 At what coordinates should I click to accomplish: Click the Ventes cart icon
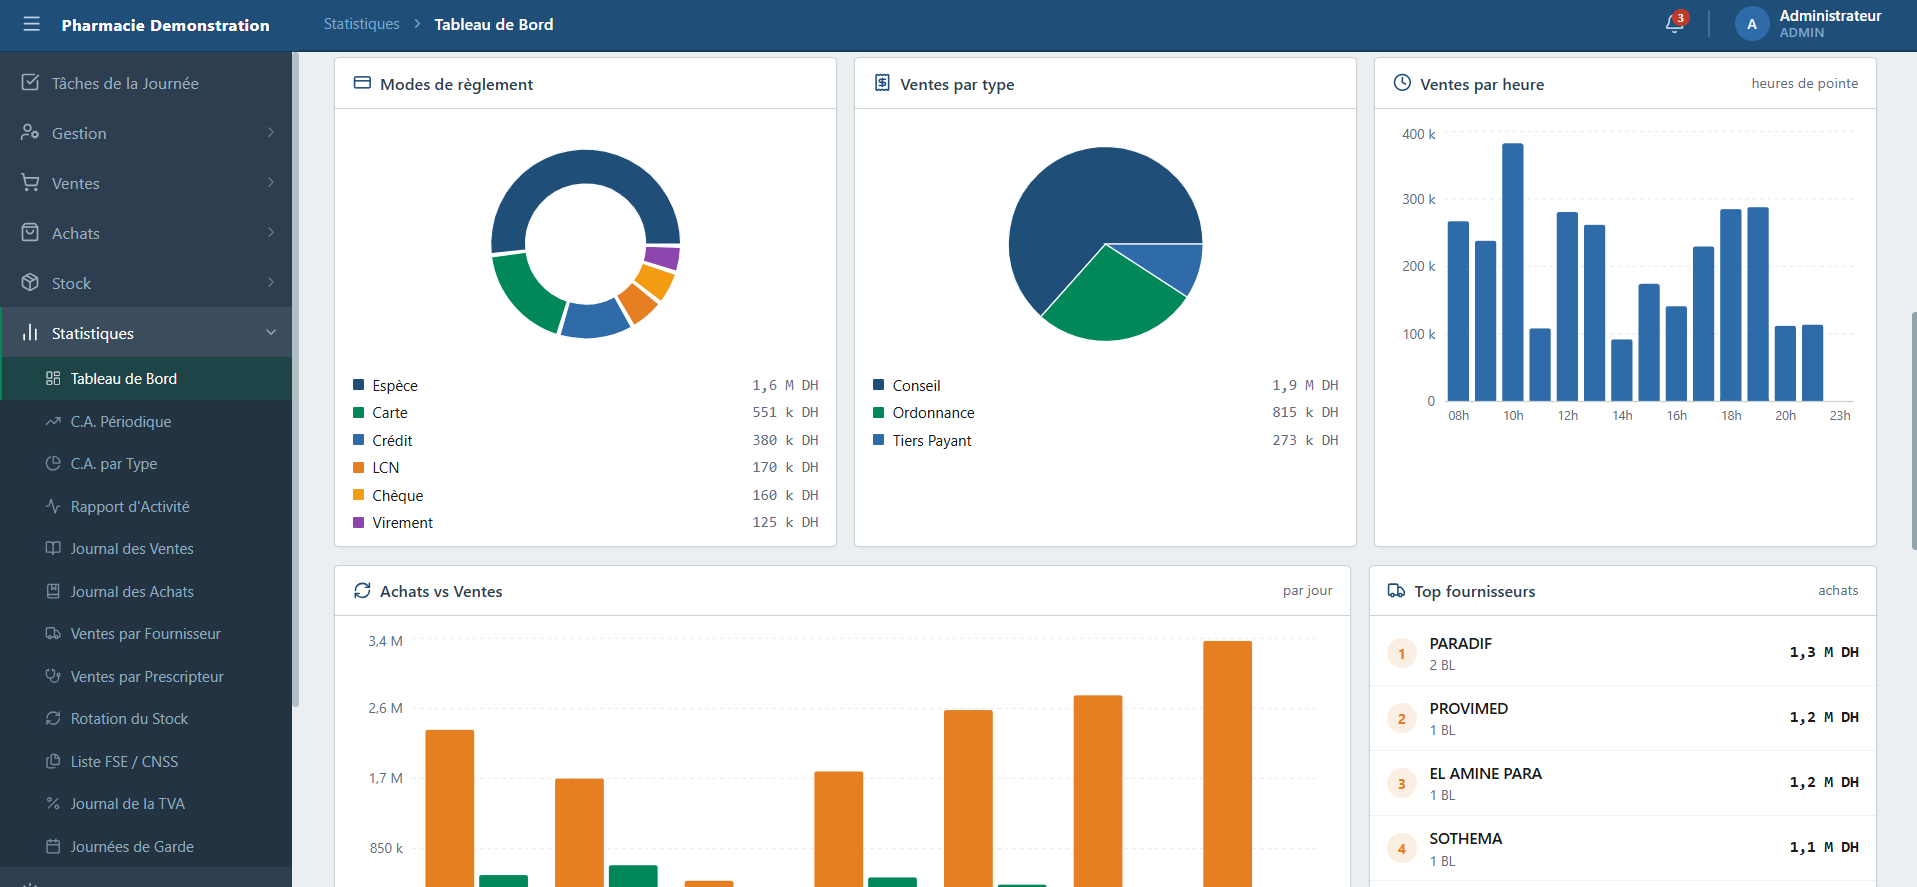(x=30, y=183)
